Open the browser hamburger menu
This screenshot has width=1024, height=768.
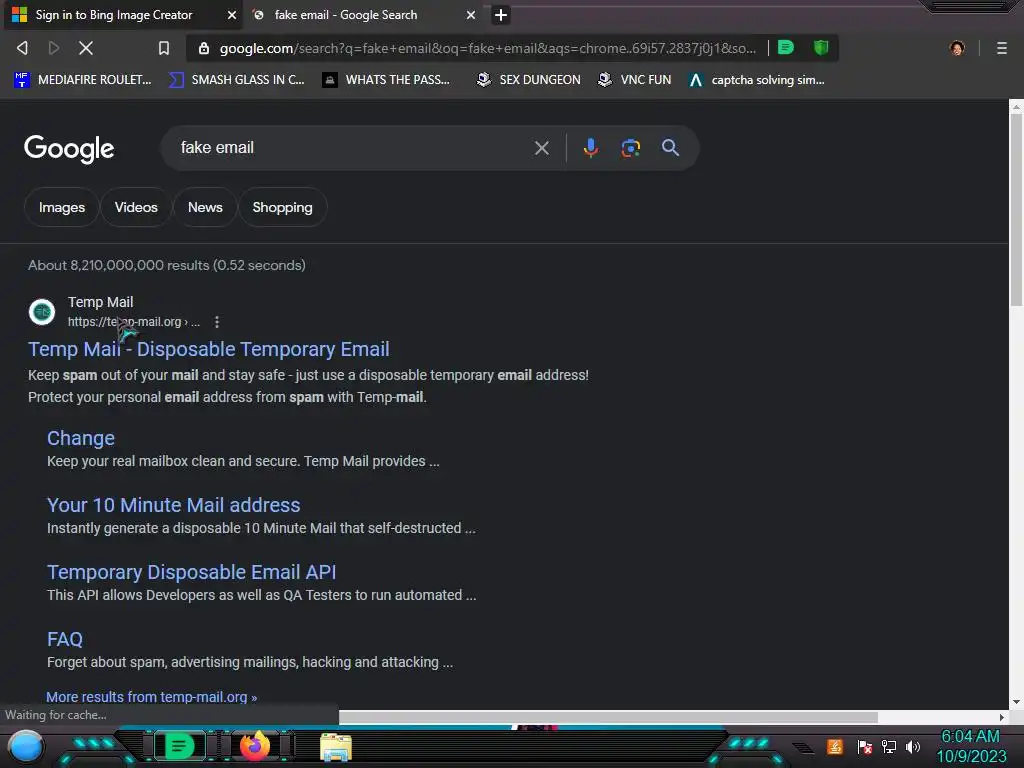[x=1002, y=48]
